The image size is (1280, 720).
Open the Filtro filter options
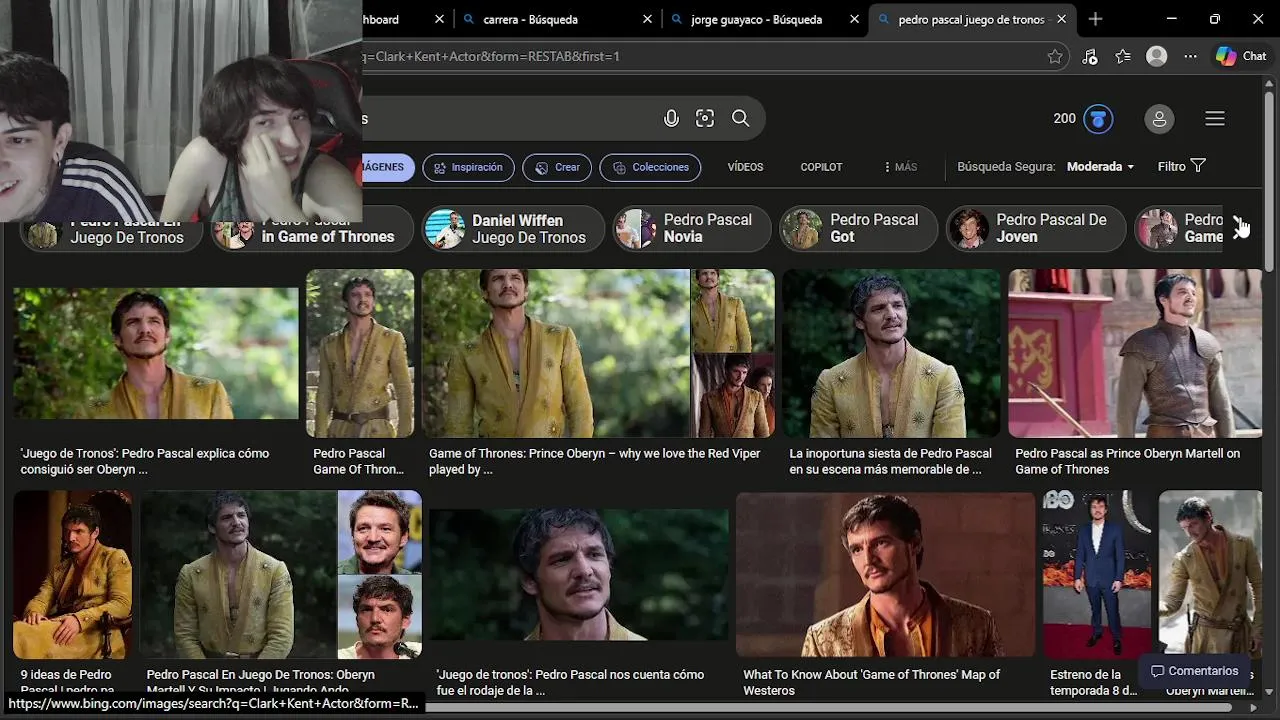[1182, 167]
